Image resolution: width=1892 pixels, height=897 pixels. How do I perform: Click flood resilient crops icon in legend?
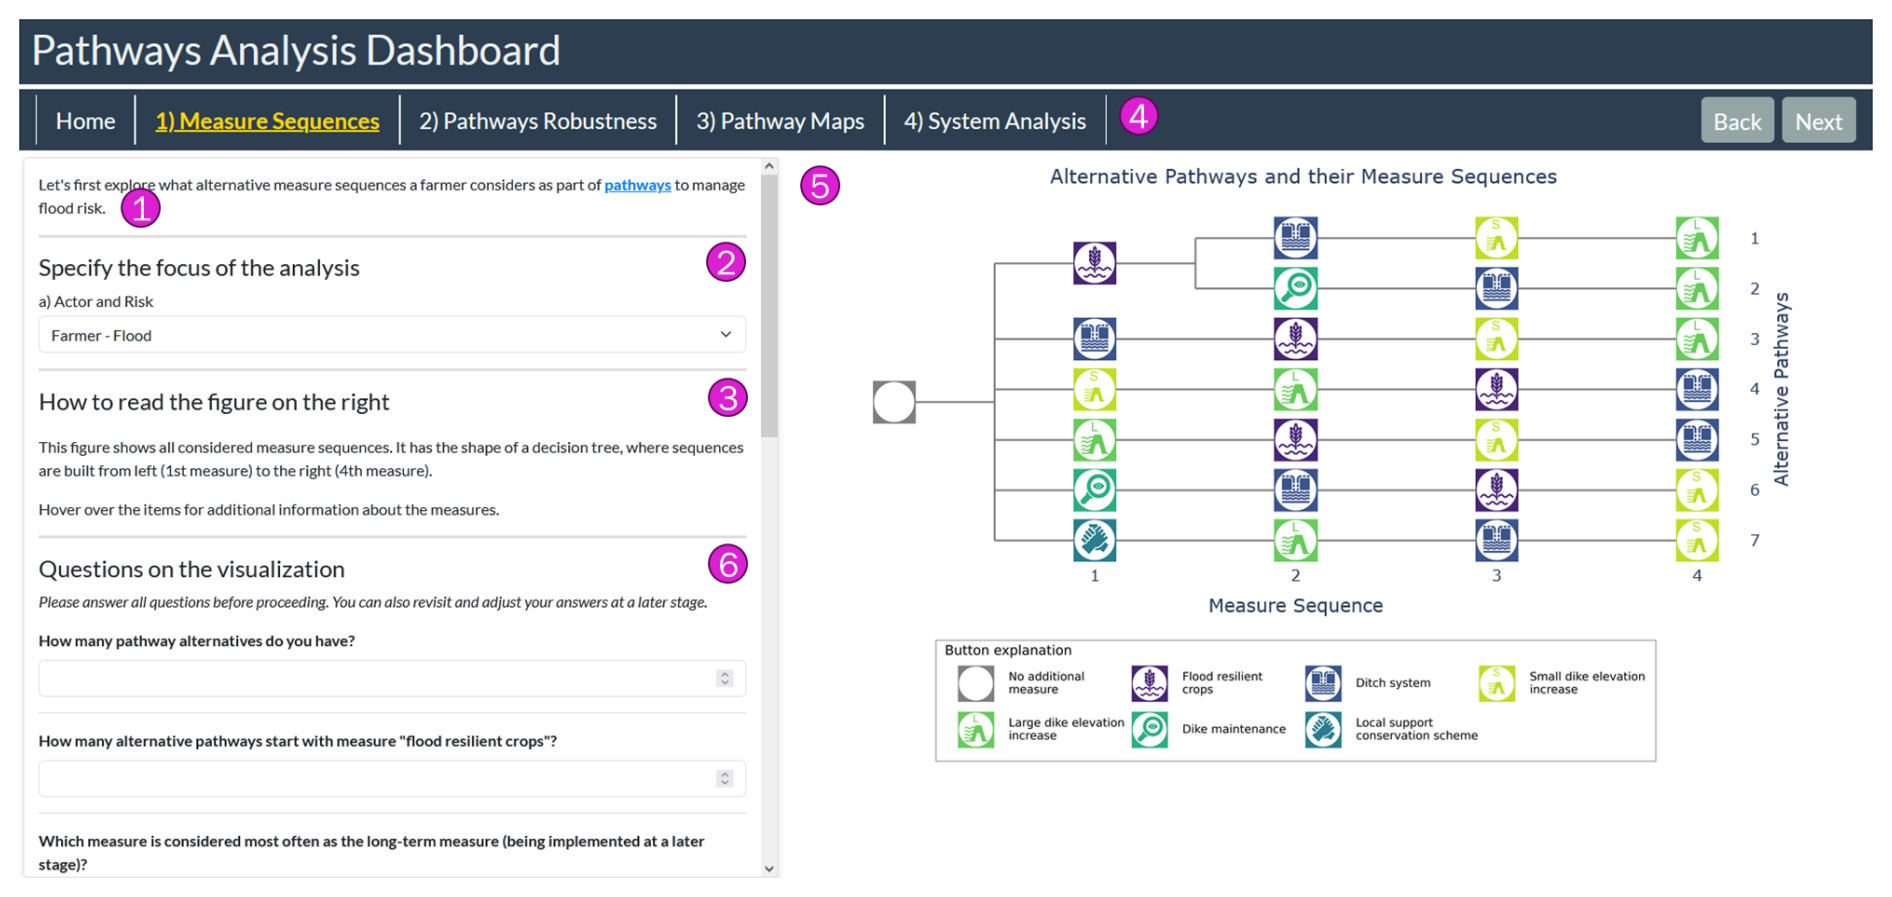(1149, 683)
